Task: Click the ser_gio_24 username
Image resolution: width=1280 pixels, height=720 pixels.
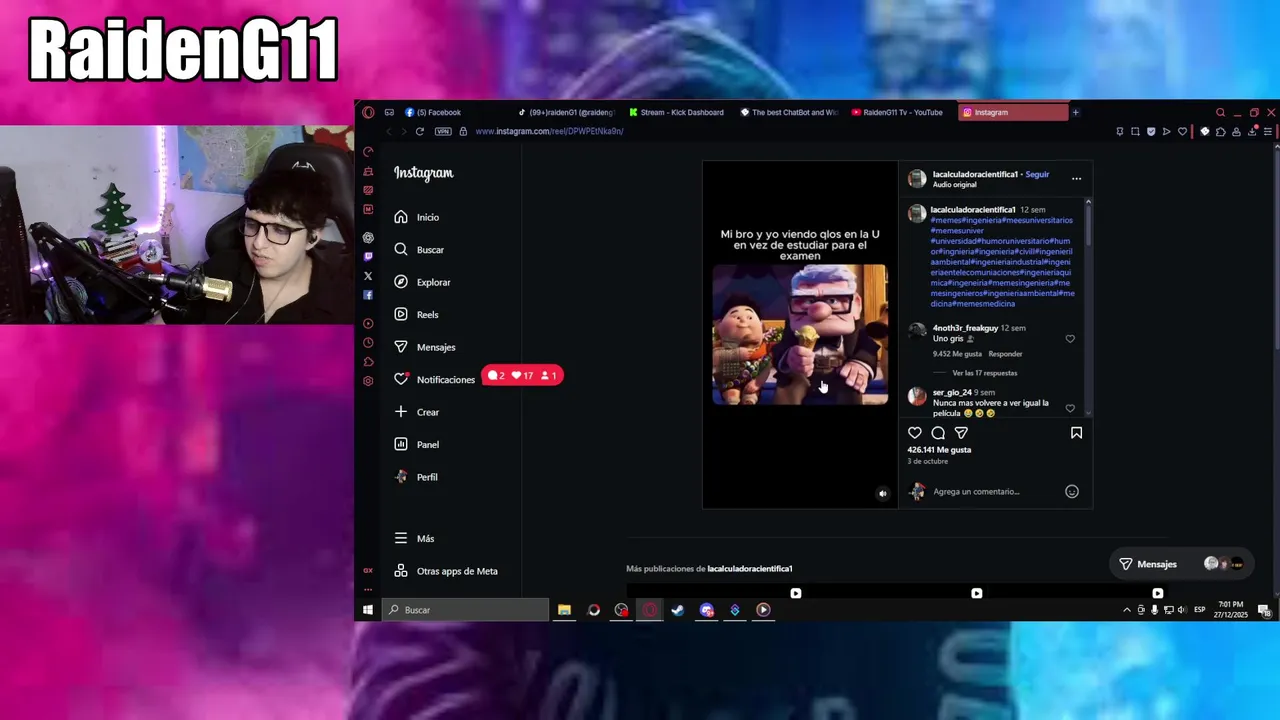Action: click(x=952, y=393)
